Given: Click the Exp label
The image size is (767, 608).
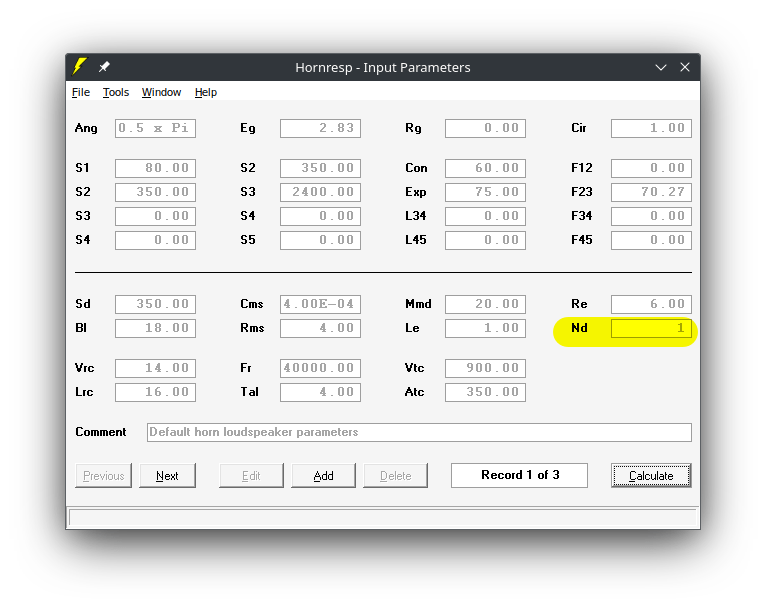Looking at the screenshot, I should coord(416,192).
